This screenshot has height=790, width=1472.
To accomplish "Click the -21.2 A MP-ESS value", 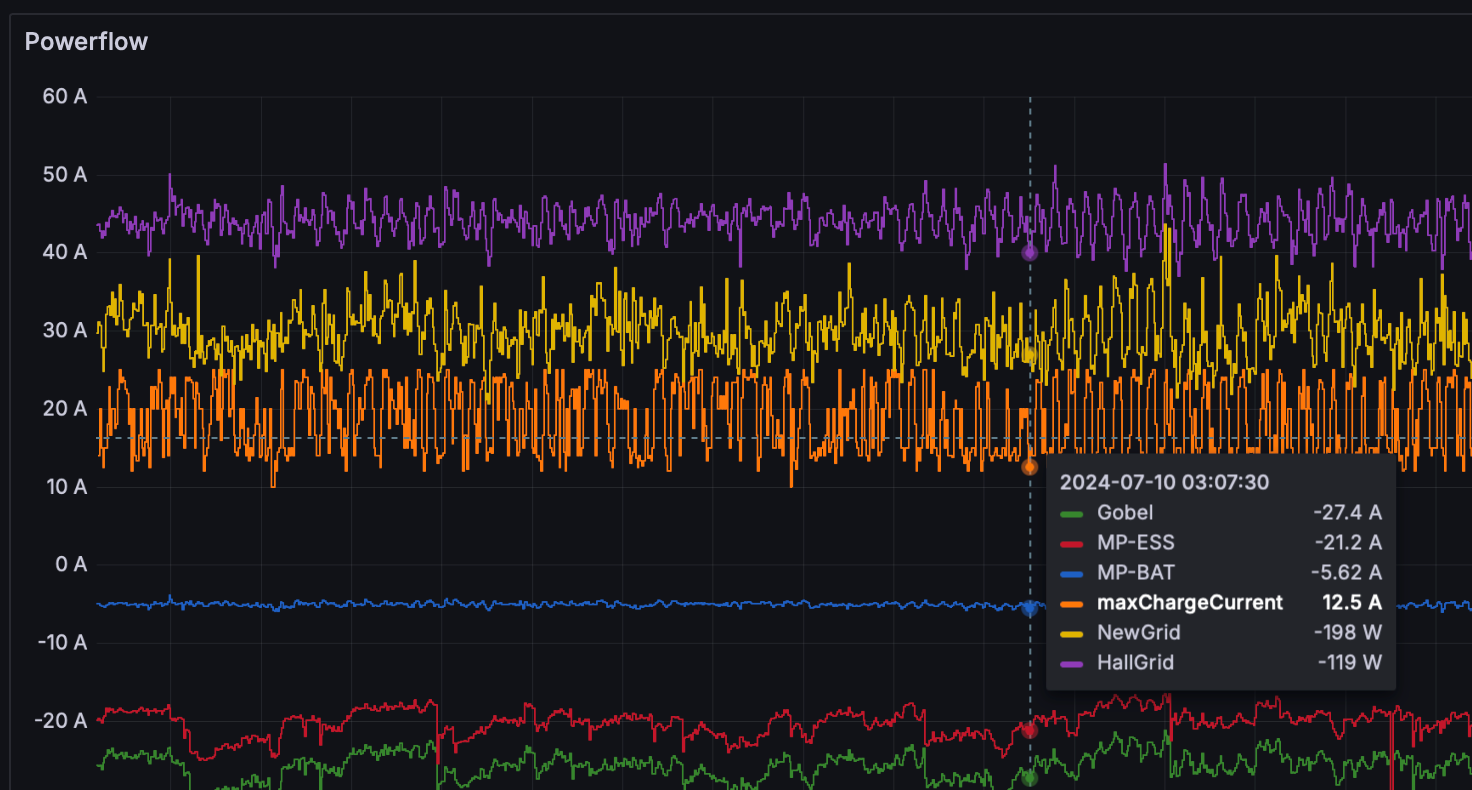I will coord(1348,543).
